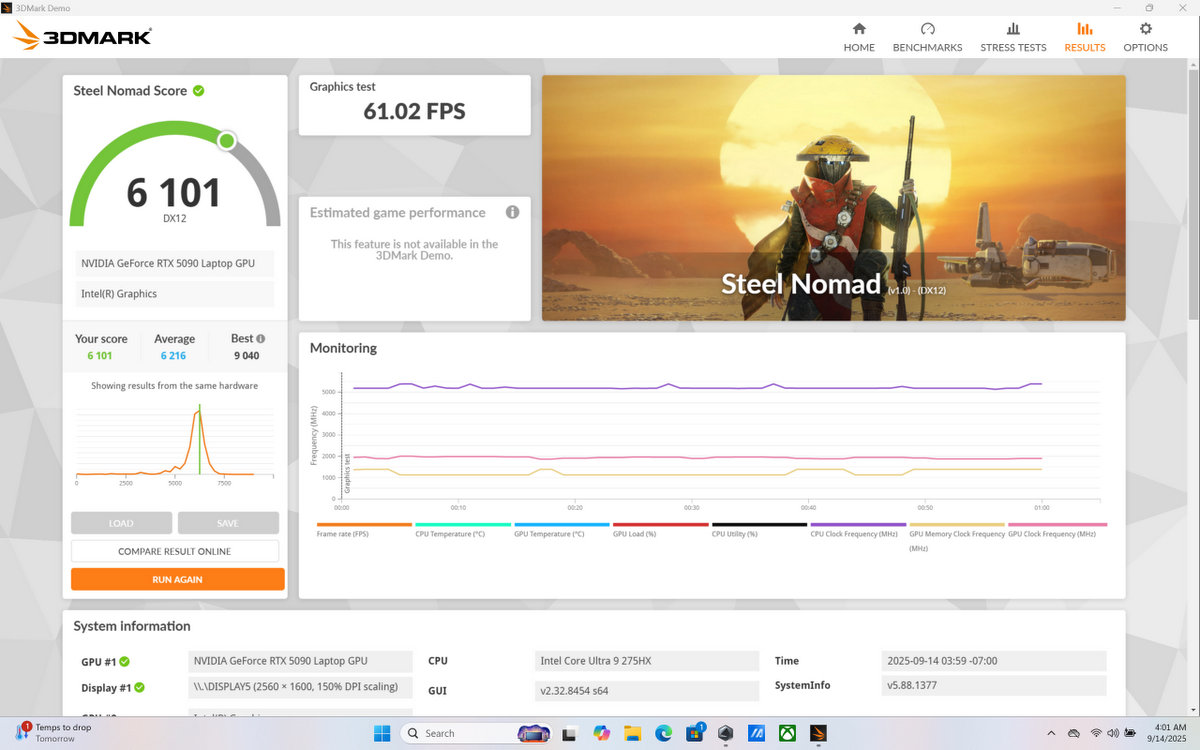Open the Xbox app from the taskbar
This screenshot has width=1200, height=750.
coord(787,733)
